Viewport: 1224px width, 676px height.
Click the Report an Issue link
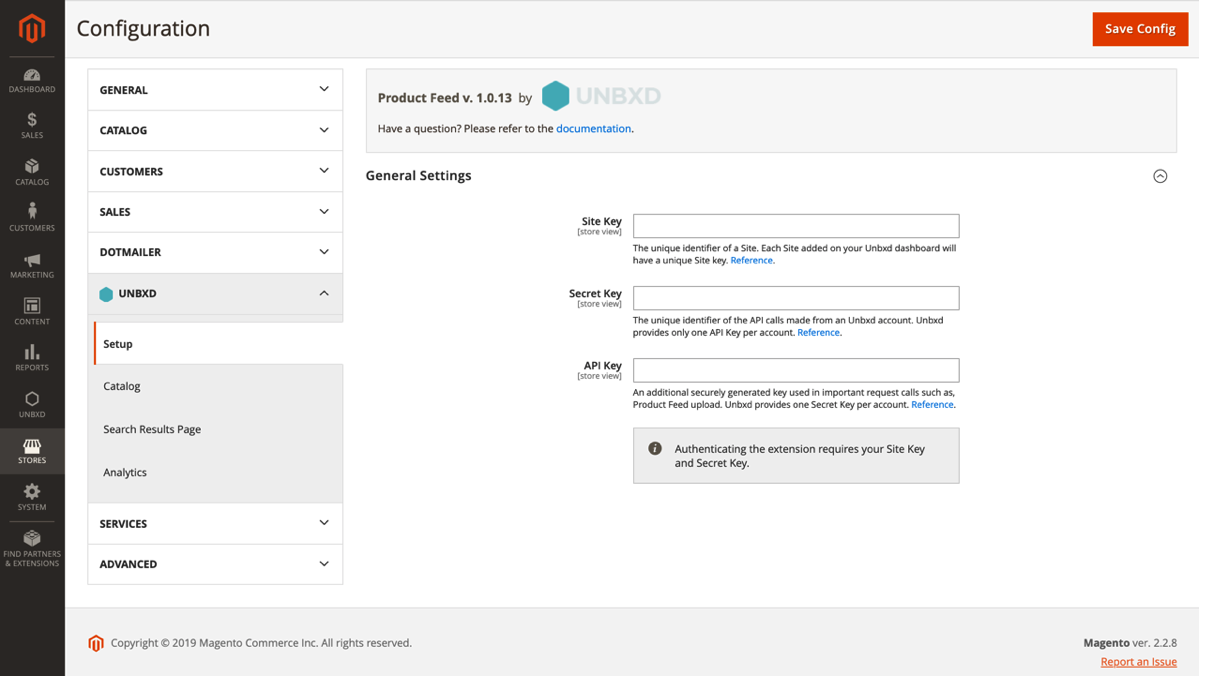[x=1138, y=662]
